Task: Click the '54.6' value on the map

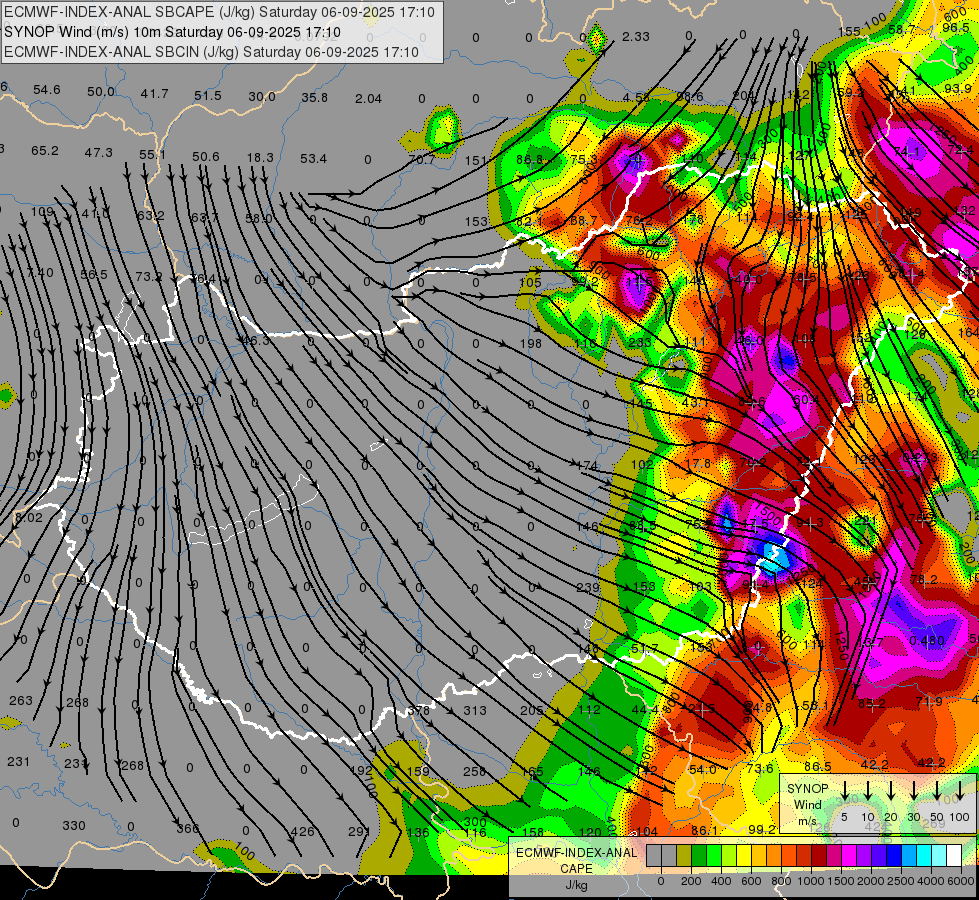Action: pos(47,90)
